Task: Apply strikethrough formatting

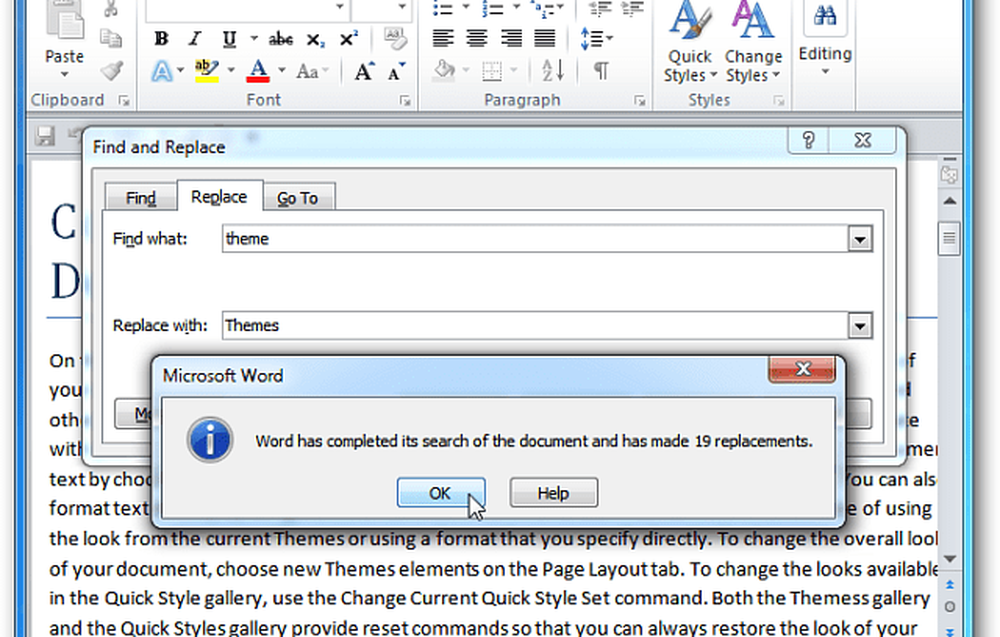Action: pyautogui.click(x=280, y=39)
